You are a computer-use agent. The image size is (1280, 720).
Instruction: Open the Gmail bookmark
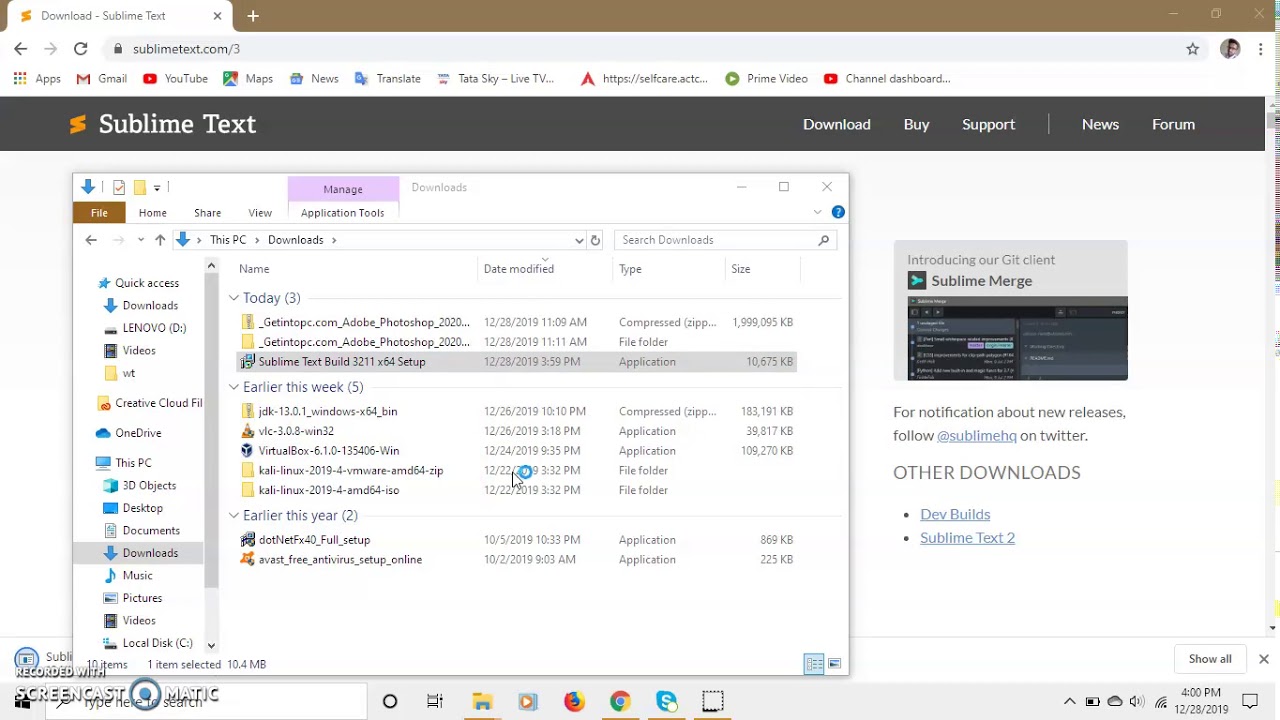(101, 79)
